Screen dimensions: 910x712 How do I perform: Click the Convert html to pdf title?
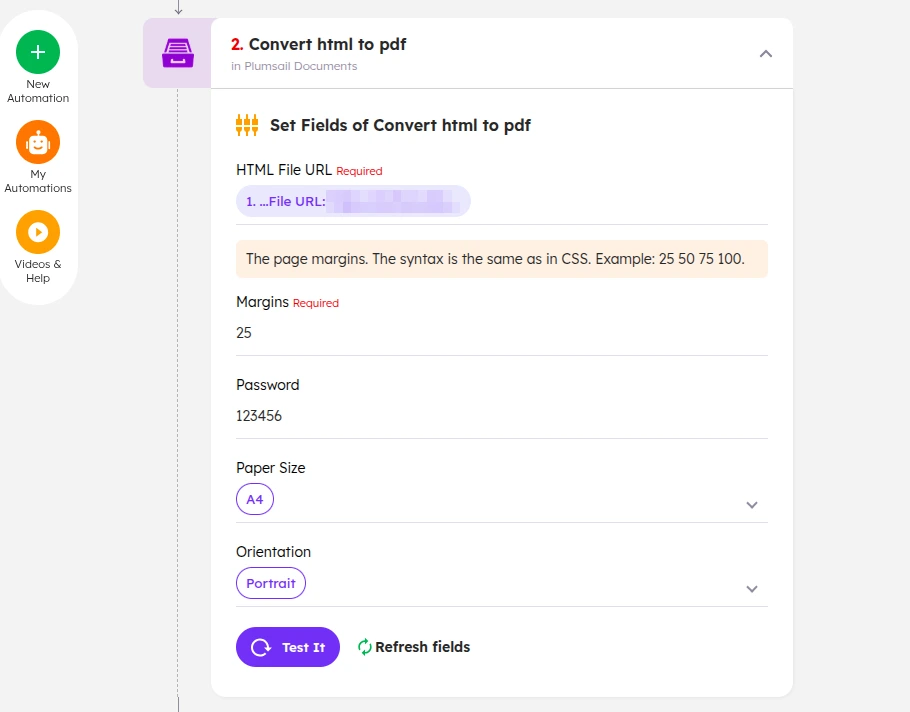click(327, 44)
